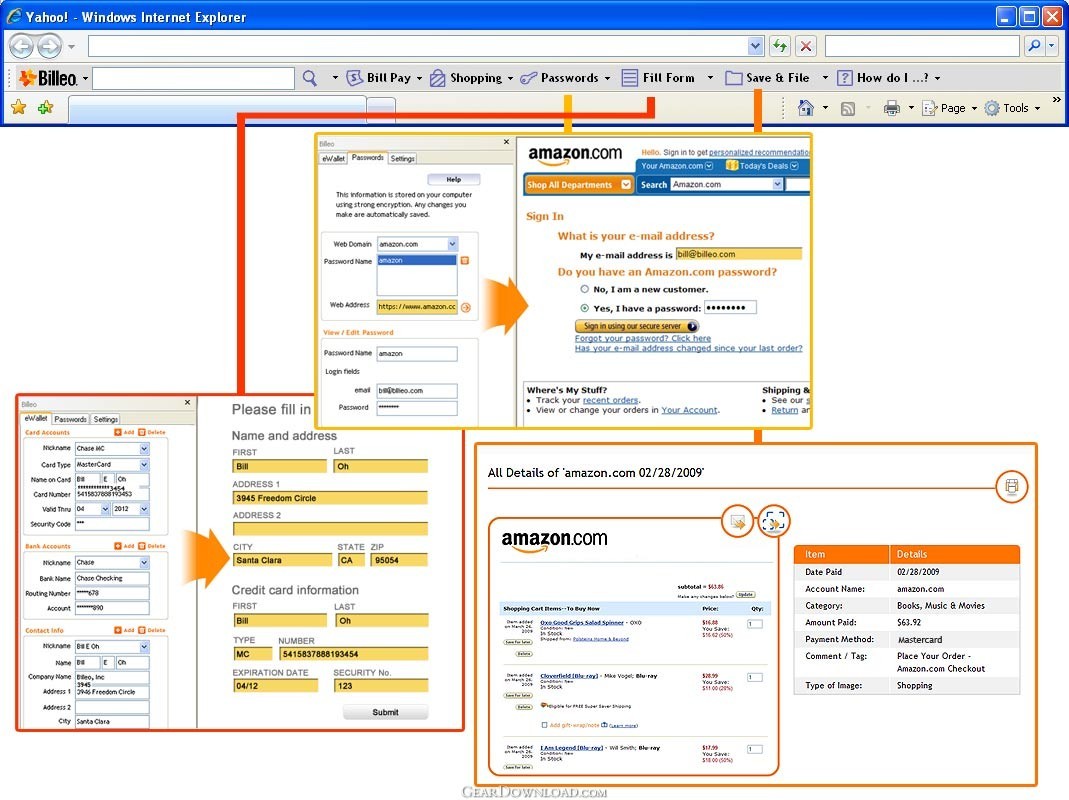Viewport: 1069px width, 800px height.
Task: Click Delete next to Card Accounts heading
Action: (x=152, y=432)
